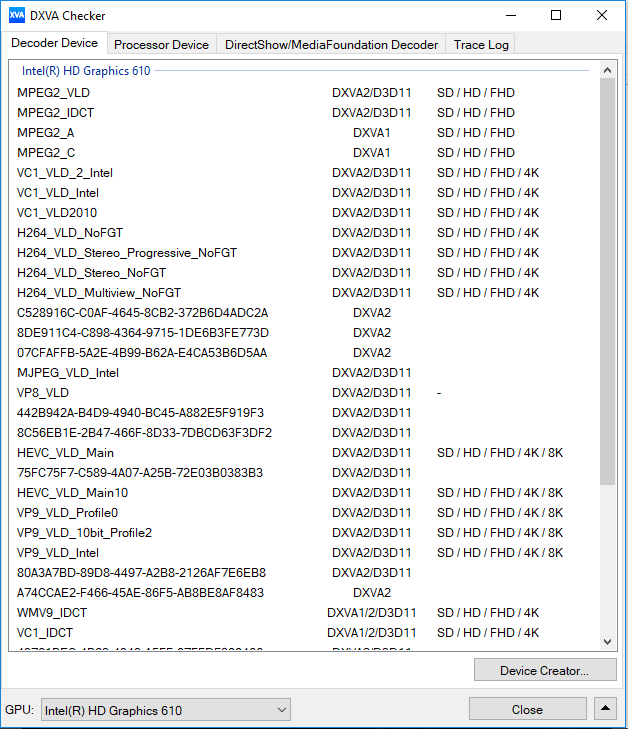Viewport: 628px width, 729px height.
Task: Select the WMV9_IDCT entry
Action: 303,613
